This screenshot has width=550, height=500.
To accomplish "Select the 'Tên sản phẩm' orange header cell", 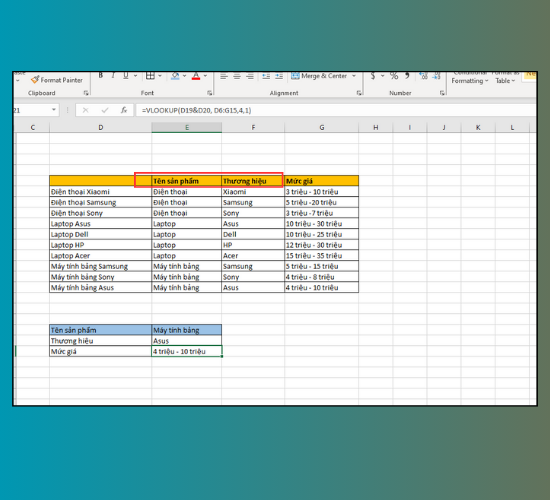I will coord(187,181).
